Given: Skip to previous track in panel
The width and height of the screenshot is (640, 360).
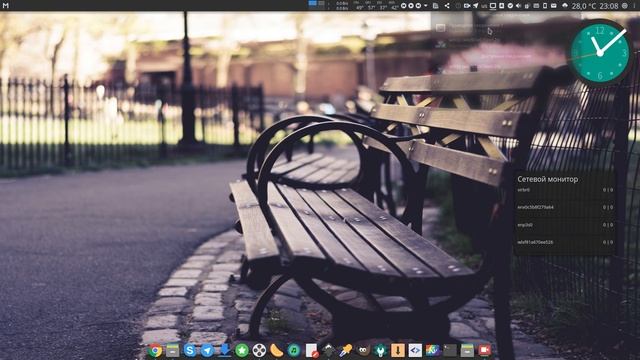Looking at the screenshot, I should click(403, 6).
